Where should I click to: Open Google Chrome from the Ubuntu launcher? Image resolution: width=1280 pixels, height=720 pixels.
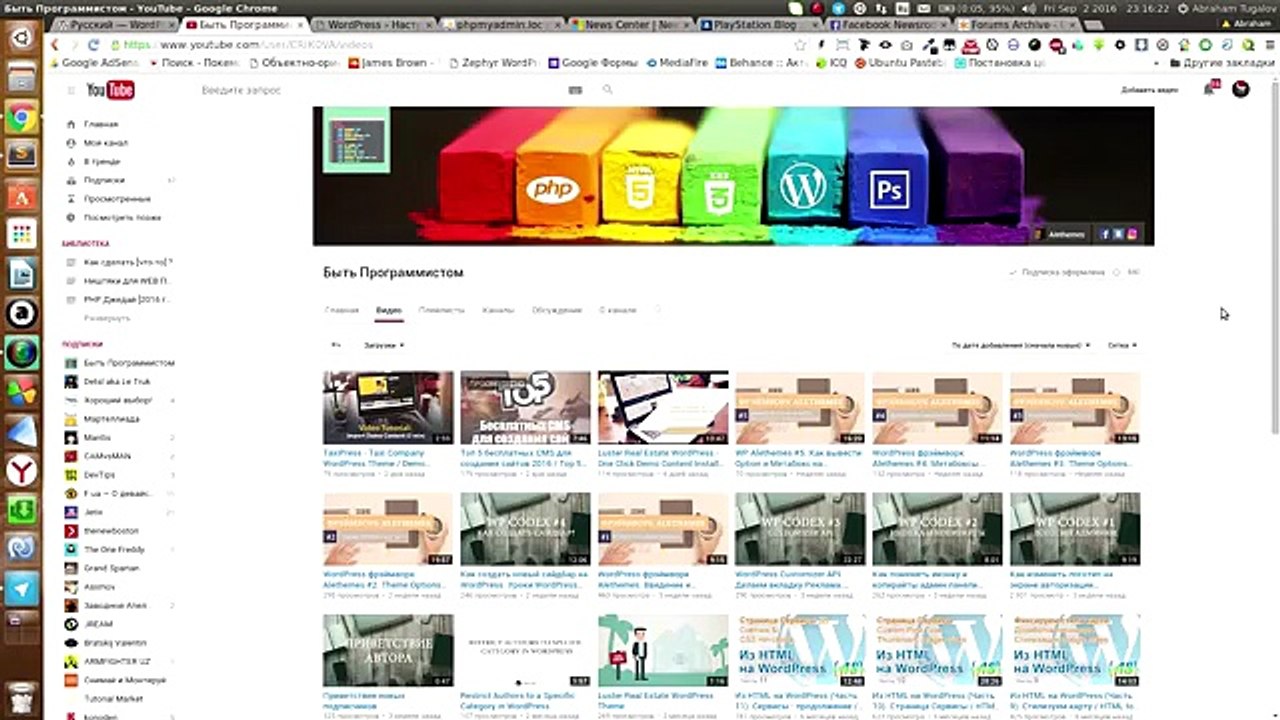coord(21,118)
